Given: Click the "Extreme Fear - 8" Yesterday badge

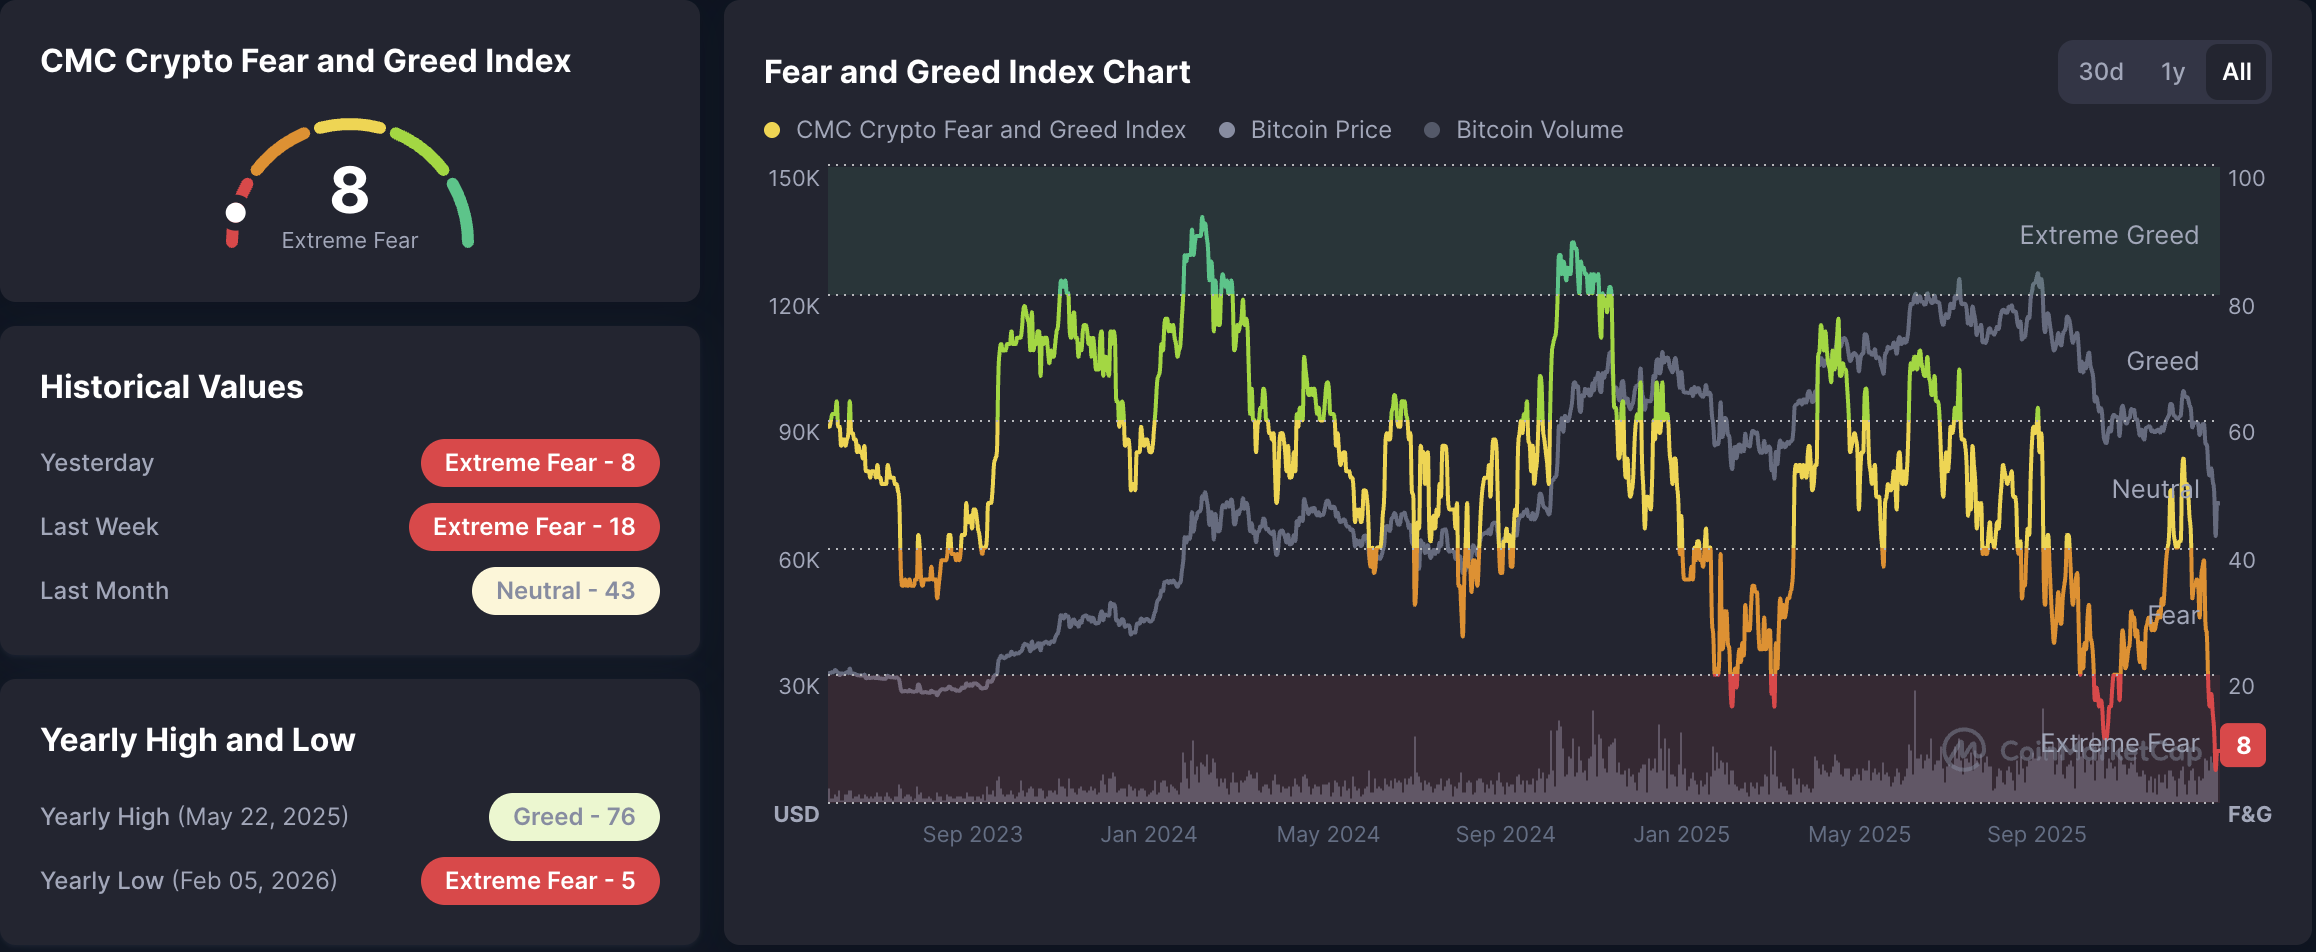Looking at the screenshot, I should pos(540,462).
